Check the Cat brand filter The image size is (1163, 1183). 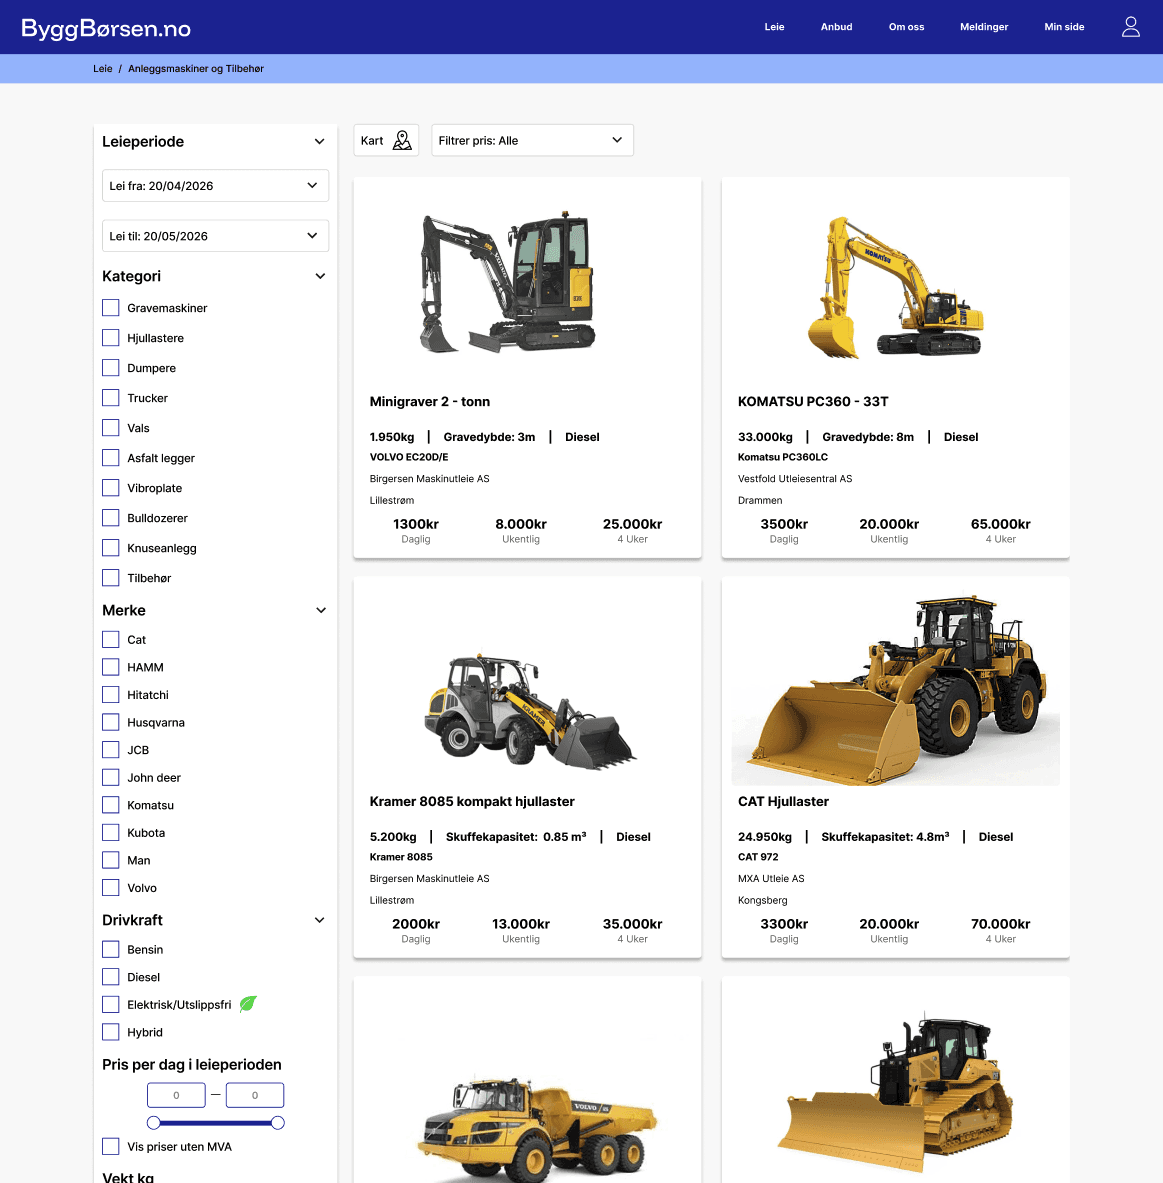(x=111, y=640)
